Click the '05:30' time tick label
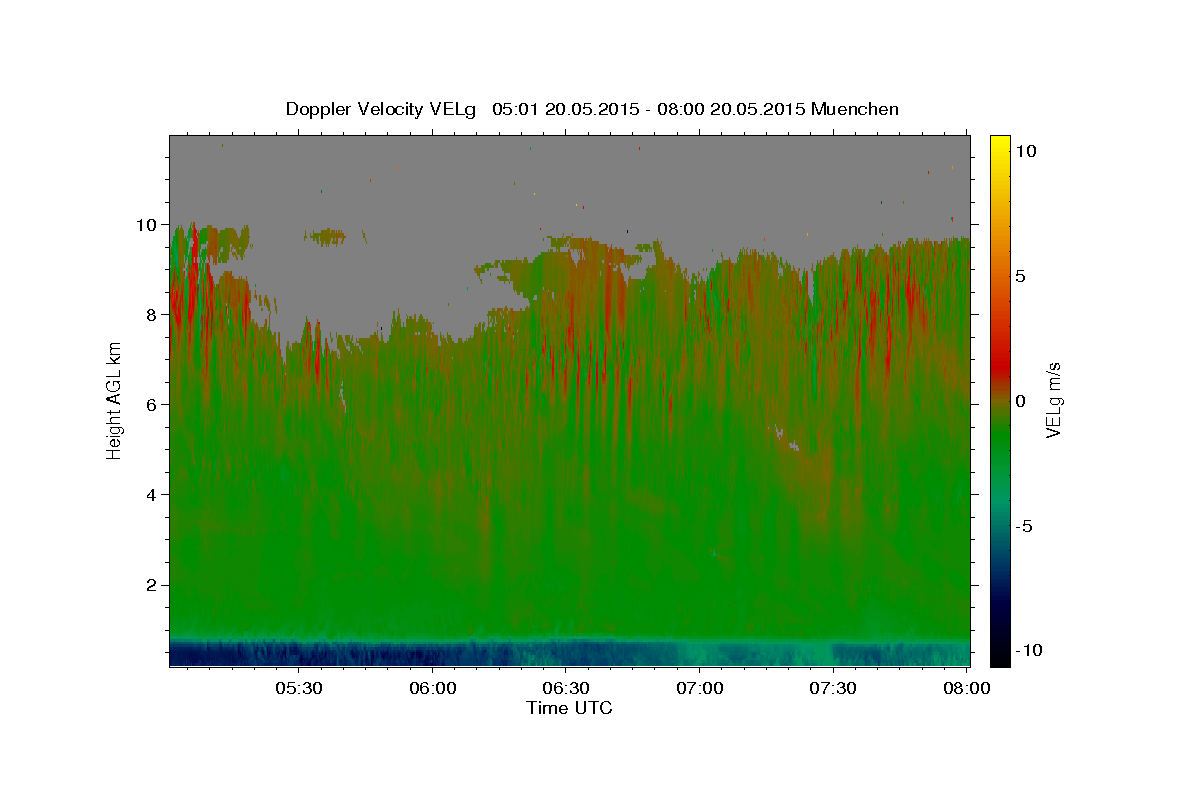The height and width of the screenshot is (800, 1200). pyautogui.click(x=298, y=688)
